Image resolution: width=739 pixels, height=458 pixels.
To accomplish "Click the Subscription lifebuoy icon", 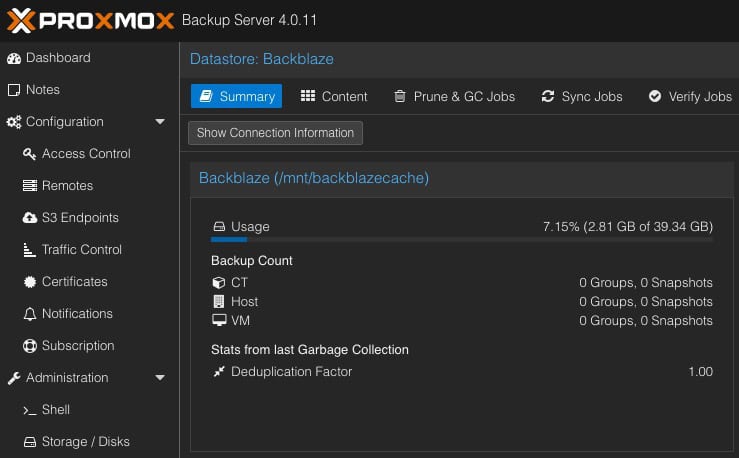I will [30, 346].
